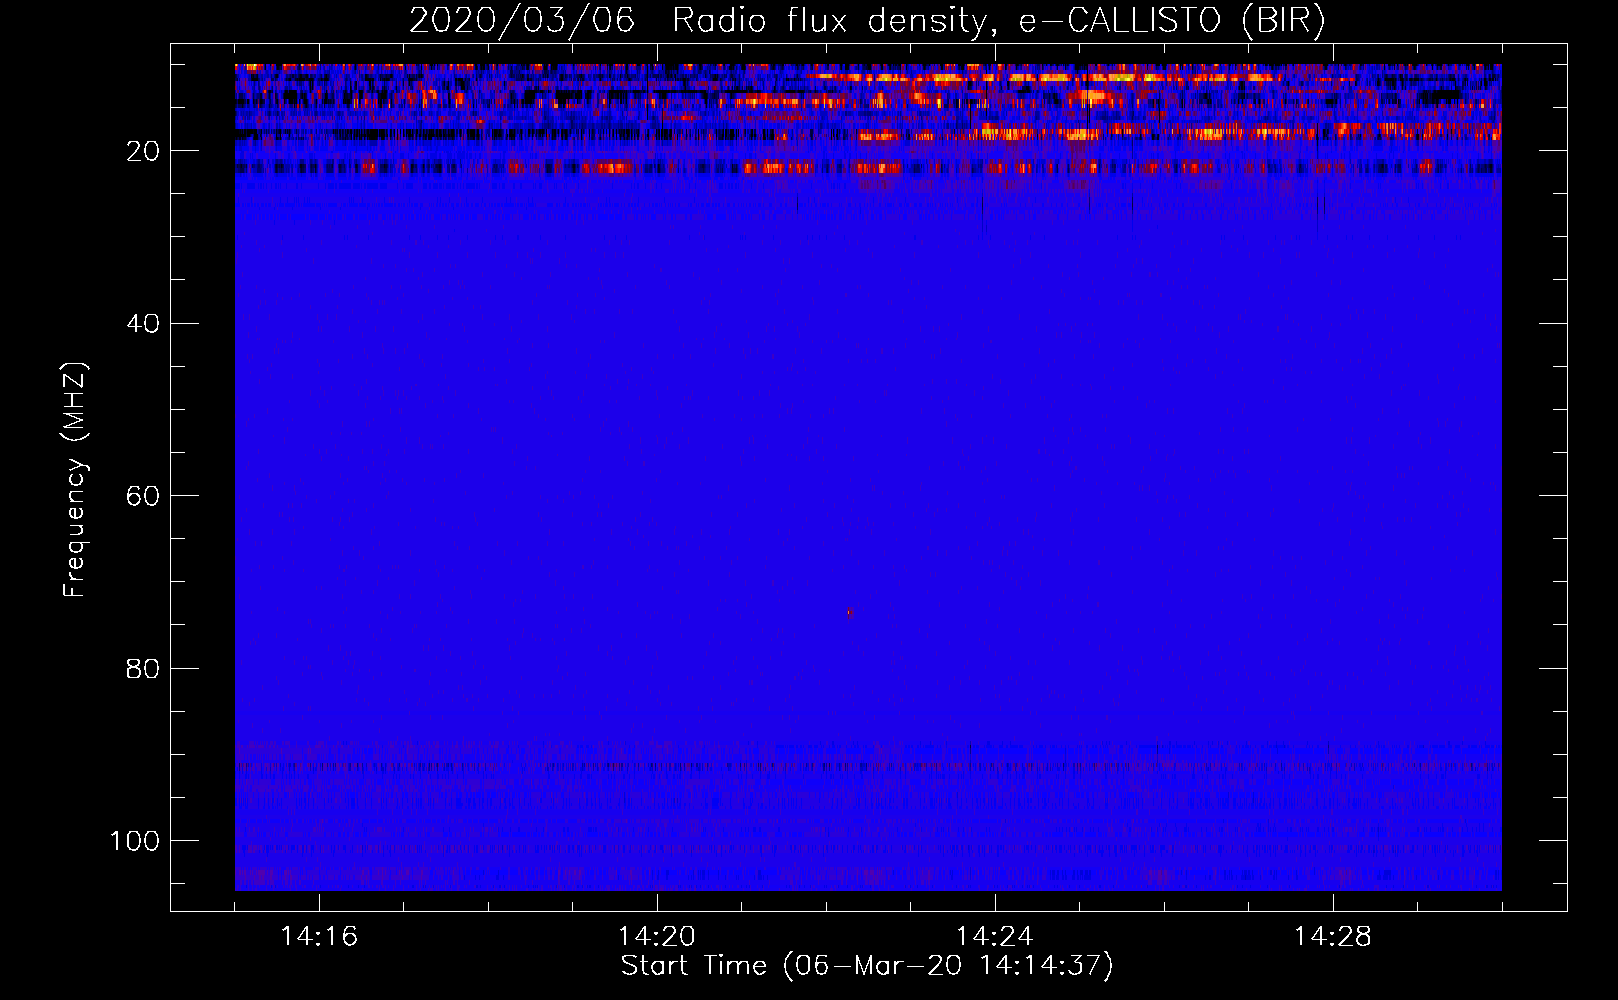Click the 40 frequency tick label

pos(143,324)
